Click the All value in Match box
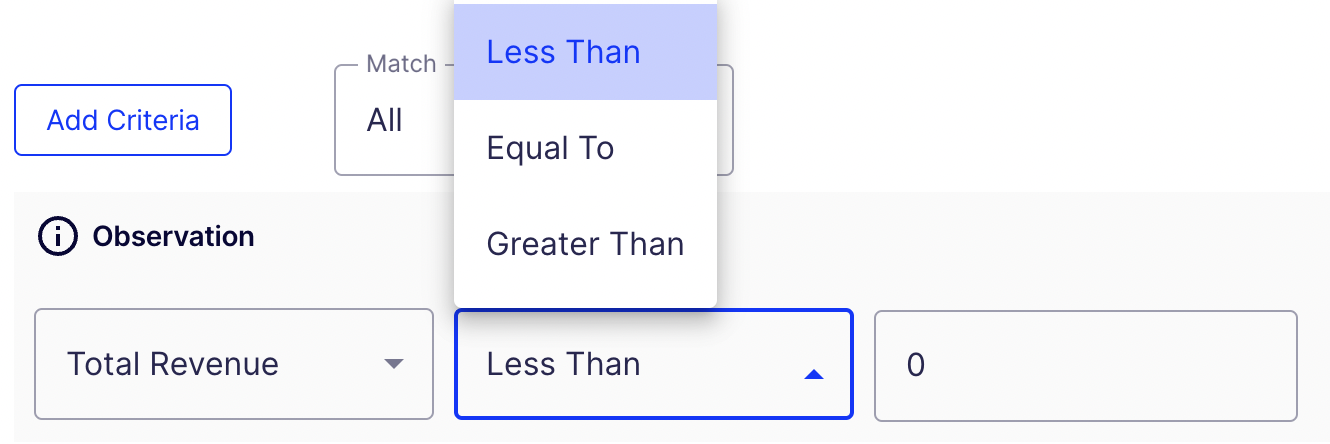Viewport: 1330px width, 444px height. 385,121
